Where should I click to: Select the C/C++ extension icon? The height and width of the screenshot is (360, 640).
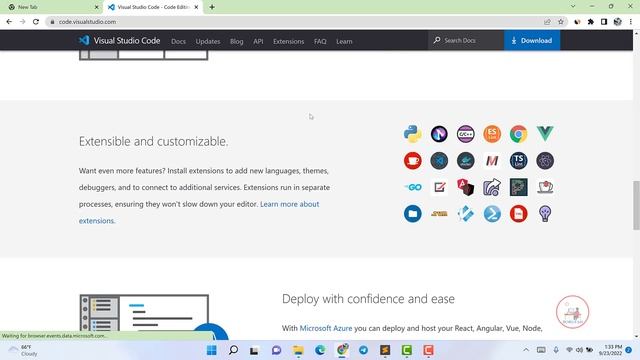coord(465,134)
